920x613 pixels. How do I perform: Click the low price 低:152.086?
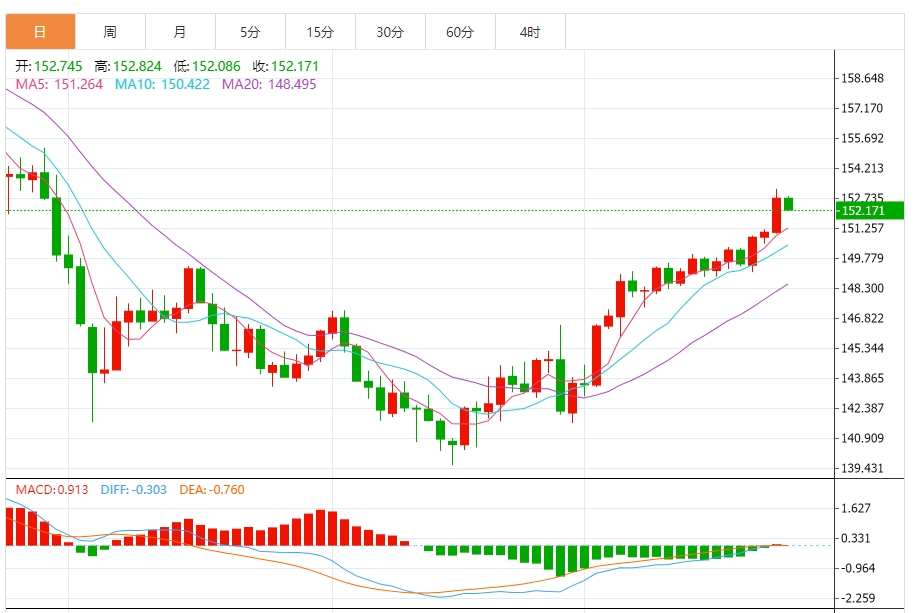[x=207, y=66]
